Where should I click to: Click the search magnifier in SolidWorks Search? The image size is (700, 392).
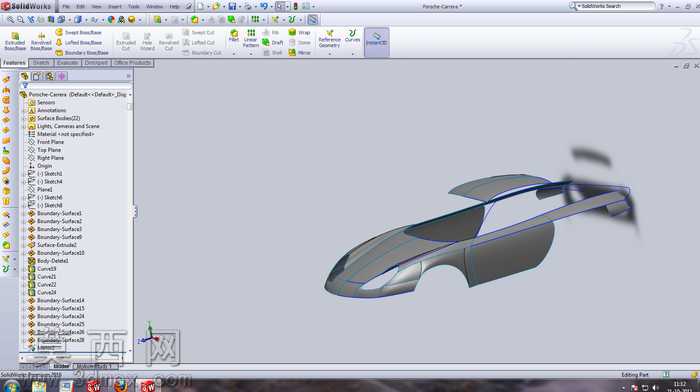572,6
